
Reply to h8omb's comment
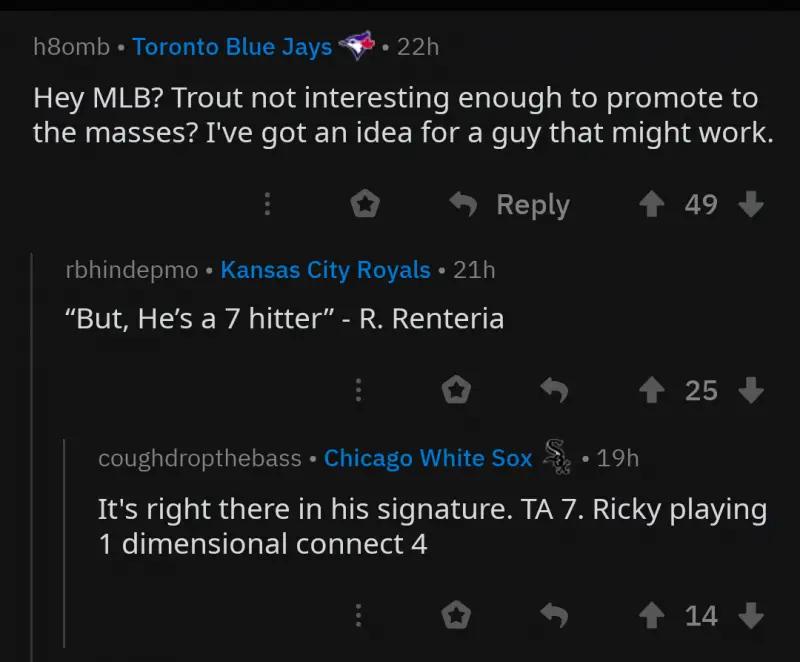(x=510, y=205)
